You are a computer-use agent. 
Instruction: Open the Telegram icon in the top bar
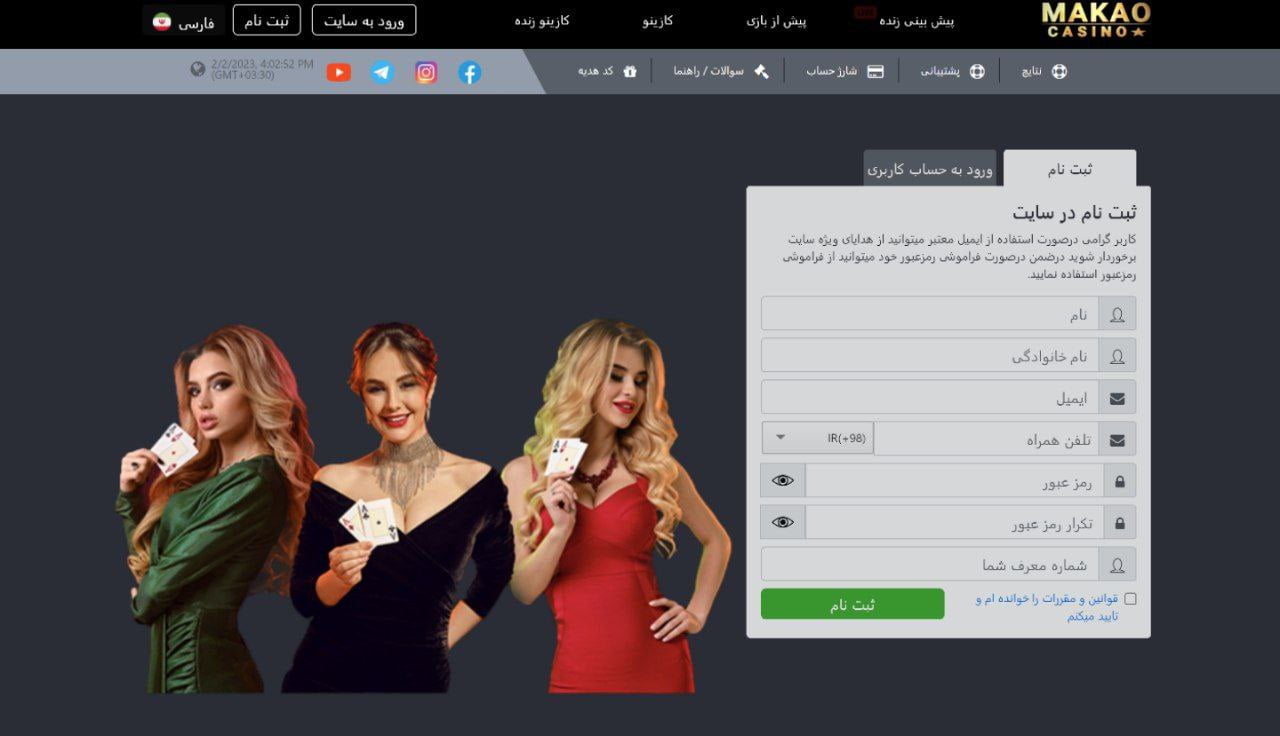point(382,71)
